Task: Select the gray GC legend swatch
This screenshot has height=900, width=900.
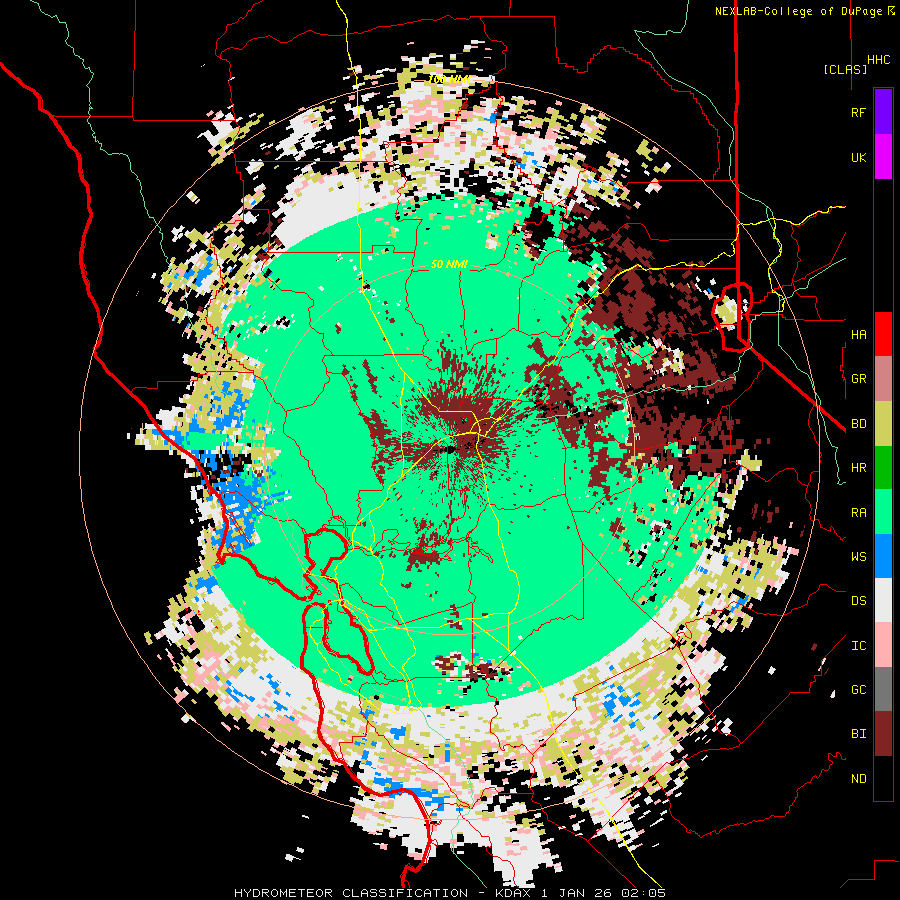Action: click(x=883, y=689)
